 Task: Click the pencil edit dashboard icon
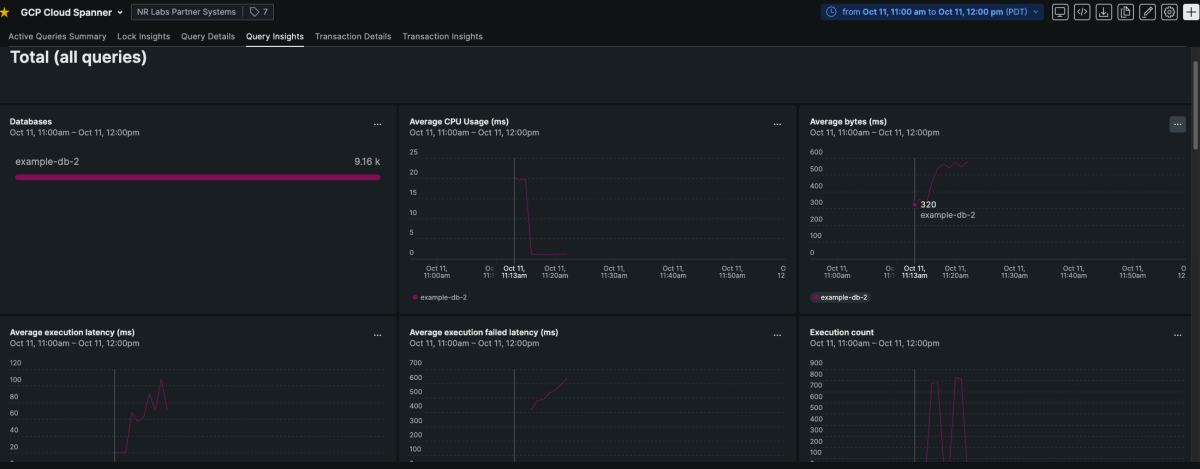[x=1148, y=12]
